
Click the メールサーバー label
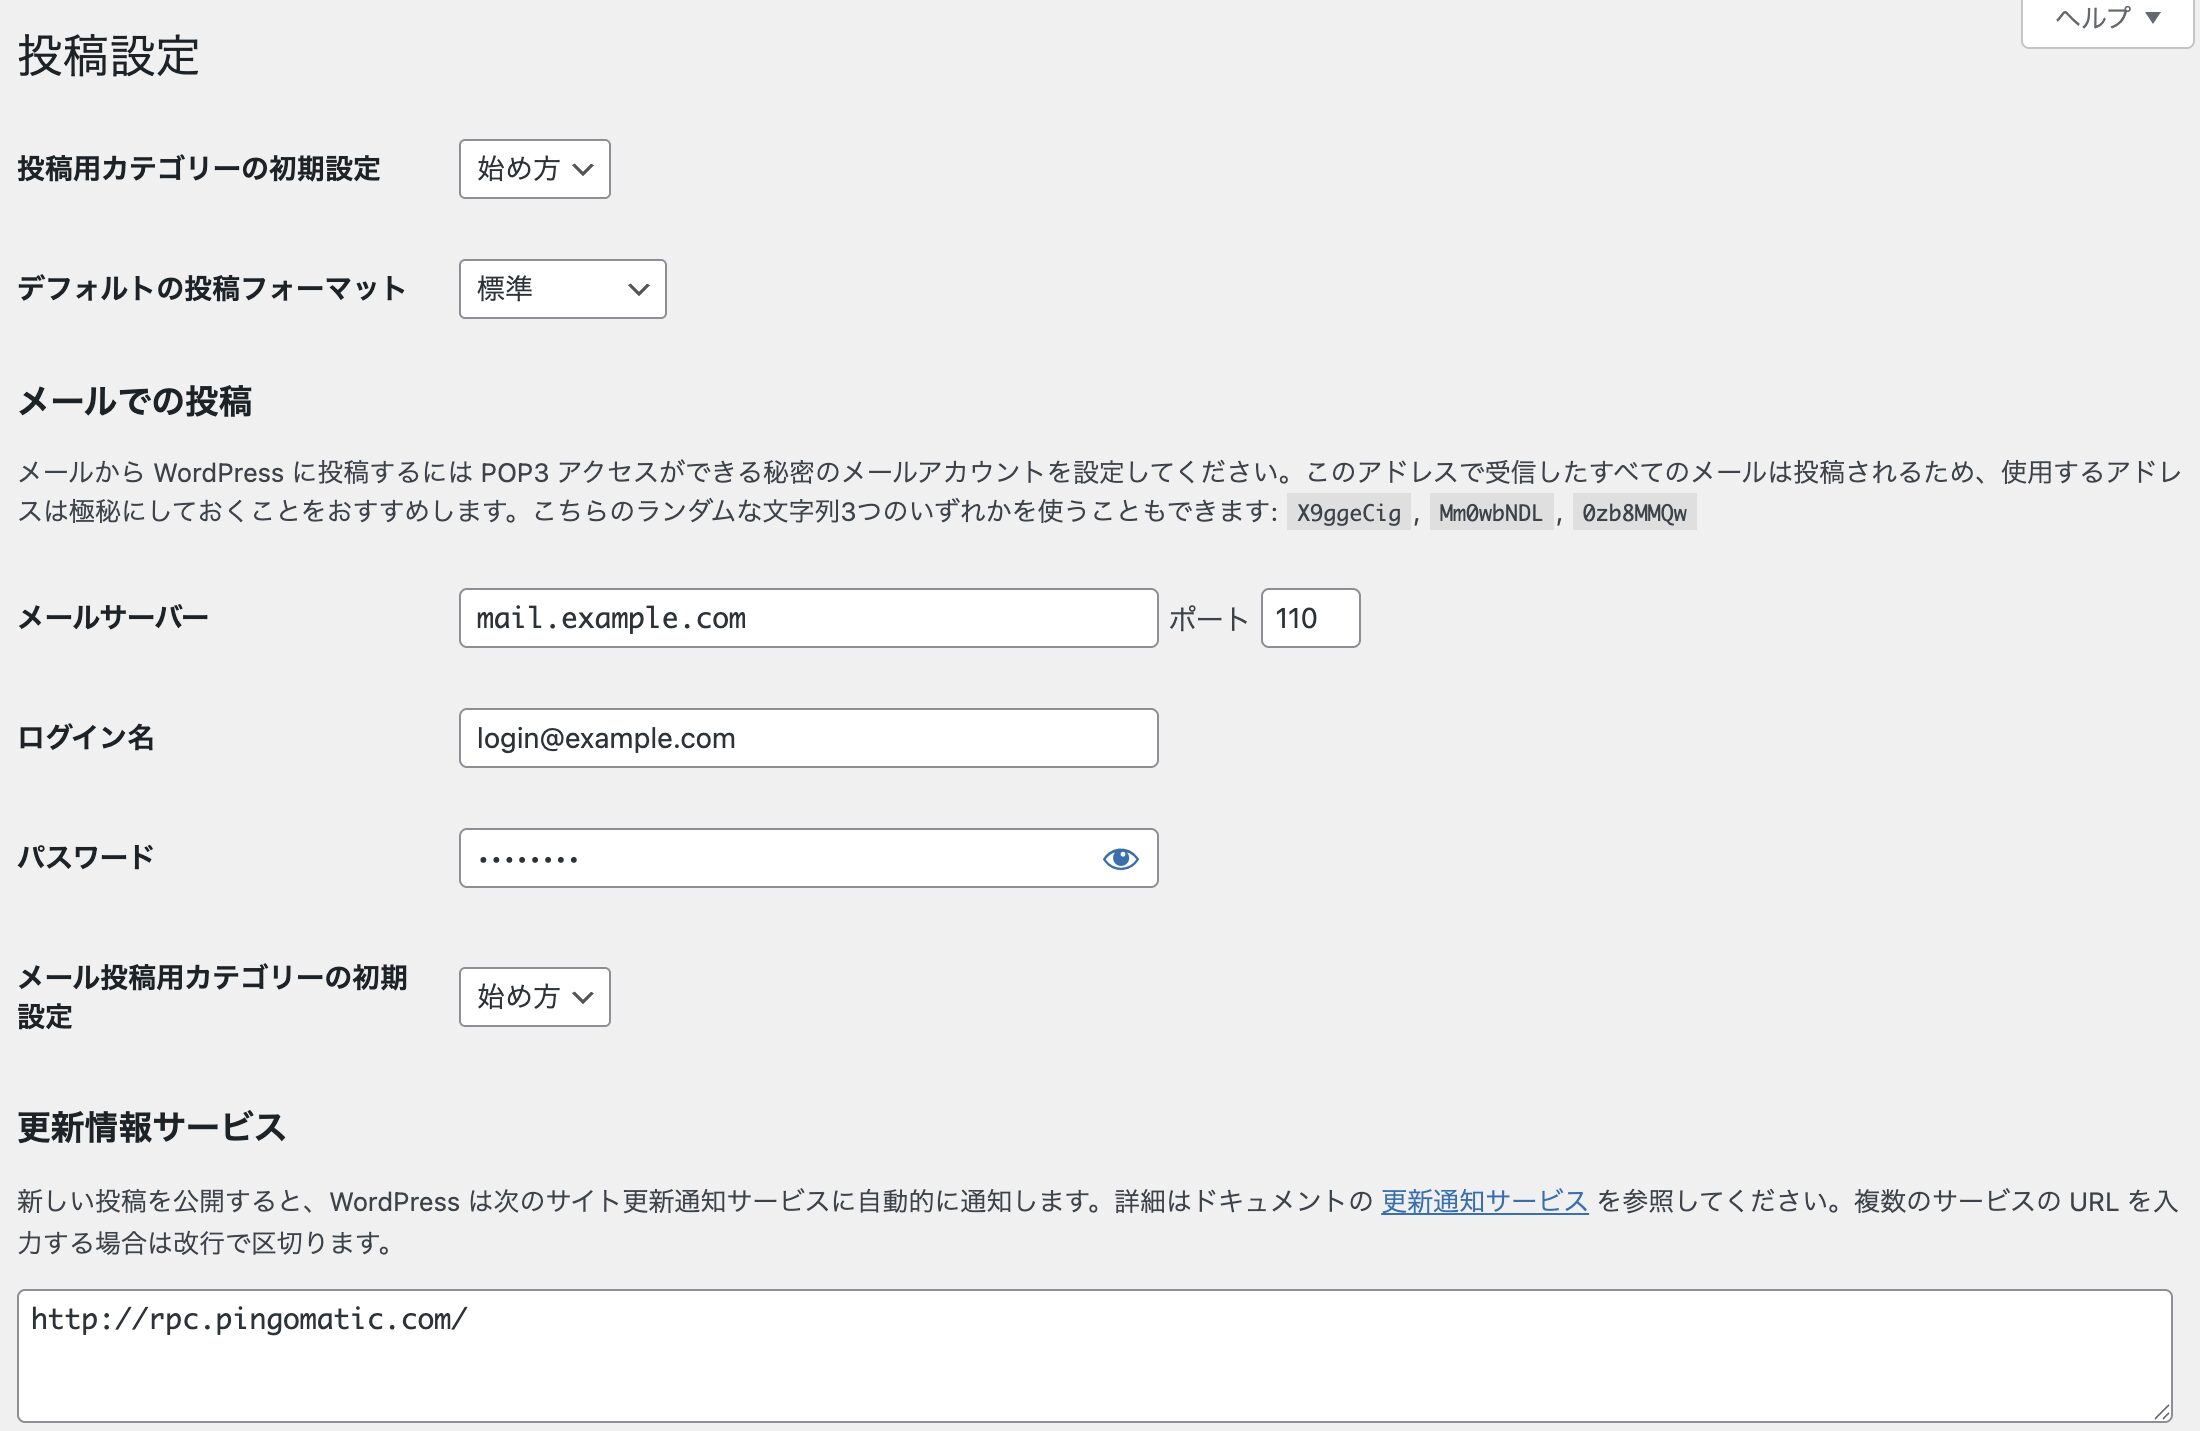113,618
